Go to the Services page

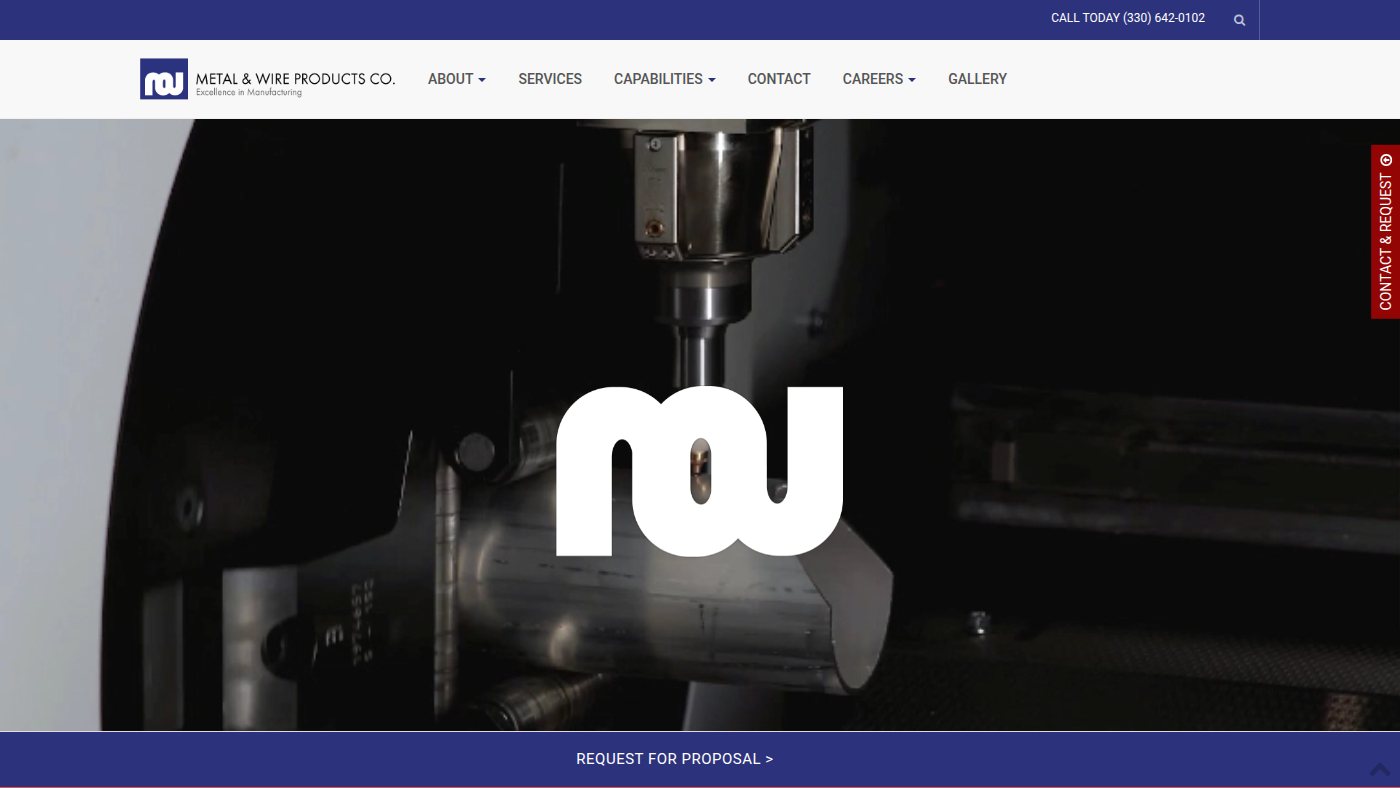click(x=550, y=79)
